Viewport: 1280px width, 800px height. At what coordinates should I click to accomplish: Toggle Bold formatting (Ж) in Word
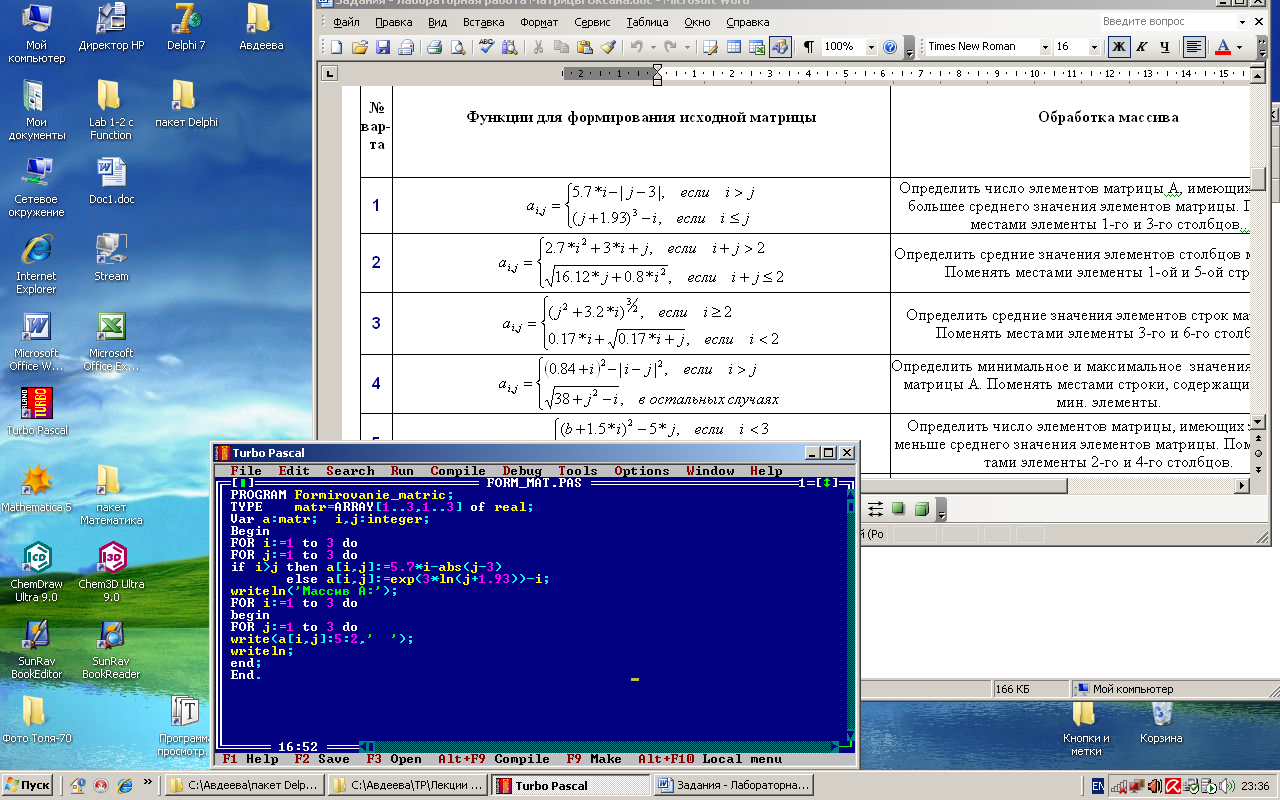click(x=1119, y=47)
